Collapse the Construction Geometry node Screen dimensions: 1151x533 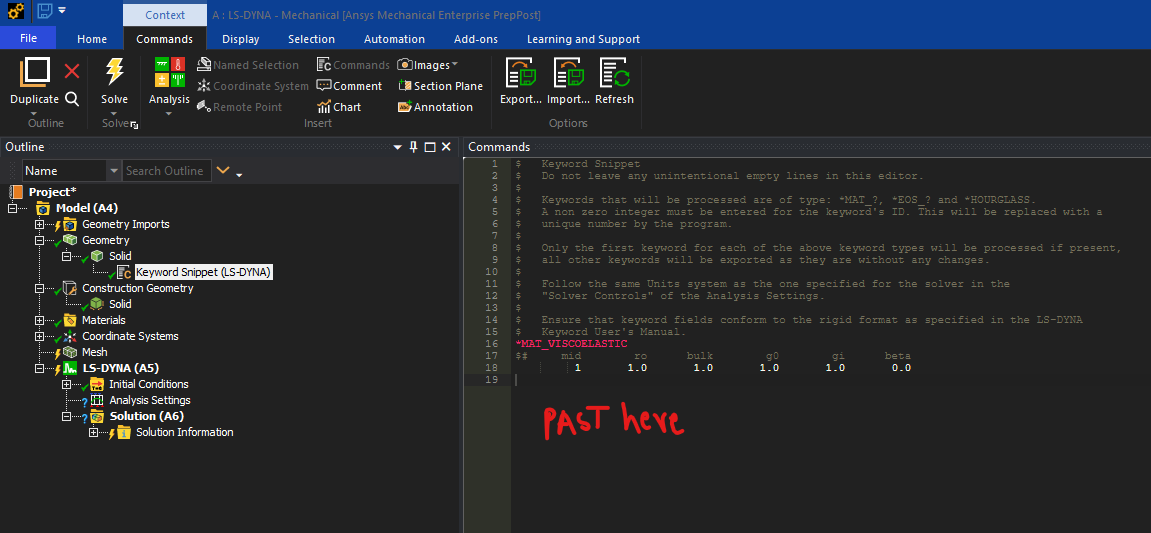tap(40, 288)
